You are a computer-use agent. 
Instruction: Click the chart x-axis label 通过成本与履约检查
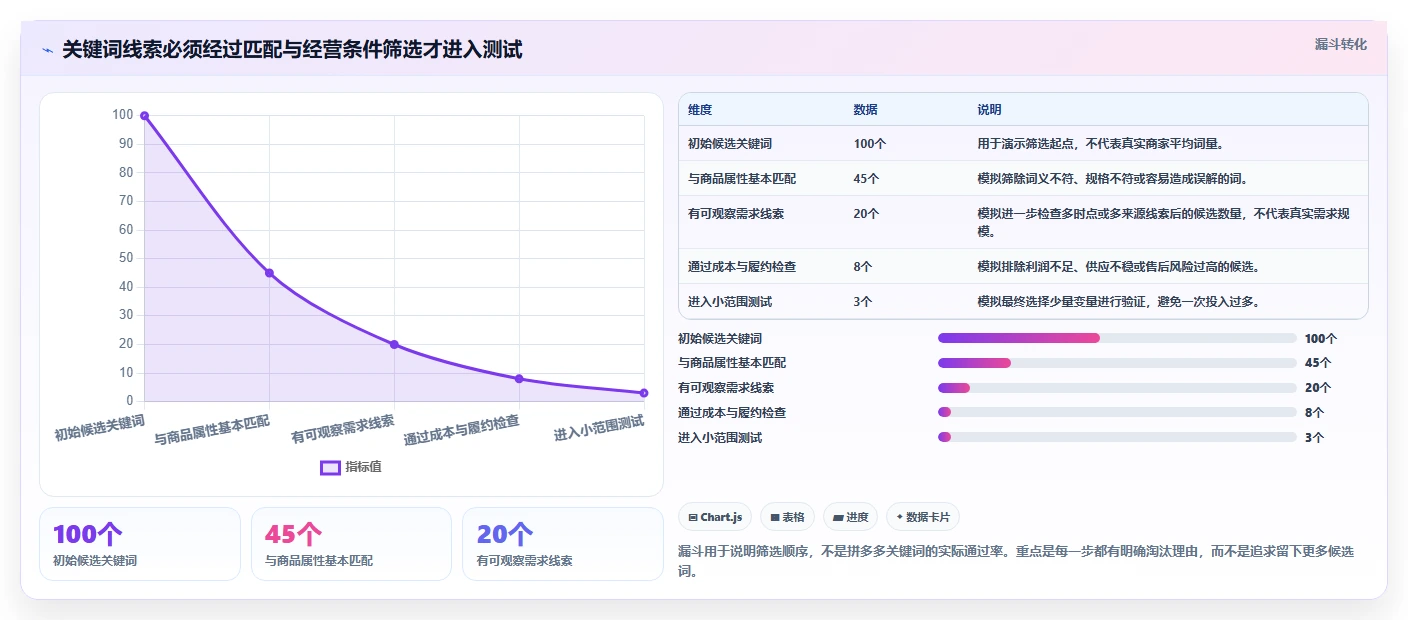click(x=462, y=430)
